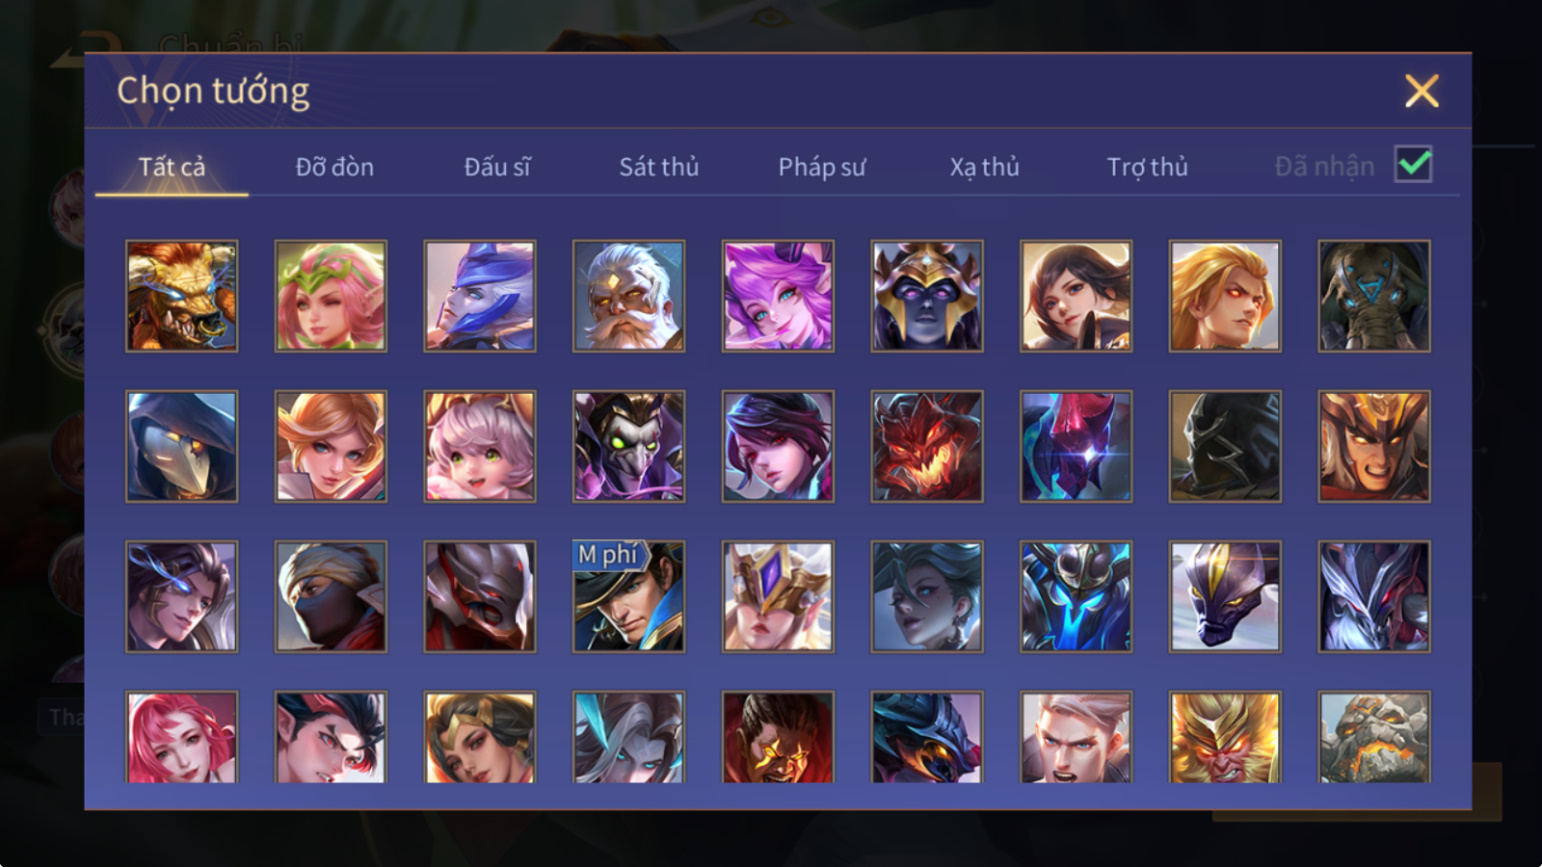Toggle the 'Đã nhận' checkbox
1542x867 pixels.
tap(1413, 164)
